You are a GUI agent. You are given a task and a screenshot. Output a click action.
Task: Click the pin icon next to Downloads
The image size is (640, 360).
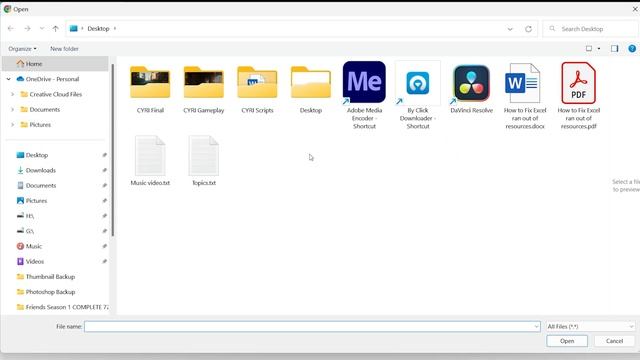(104, 170)
